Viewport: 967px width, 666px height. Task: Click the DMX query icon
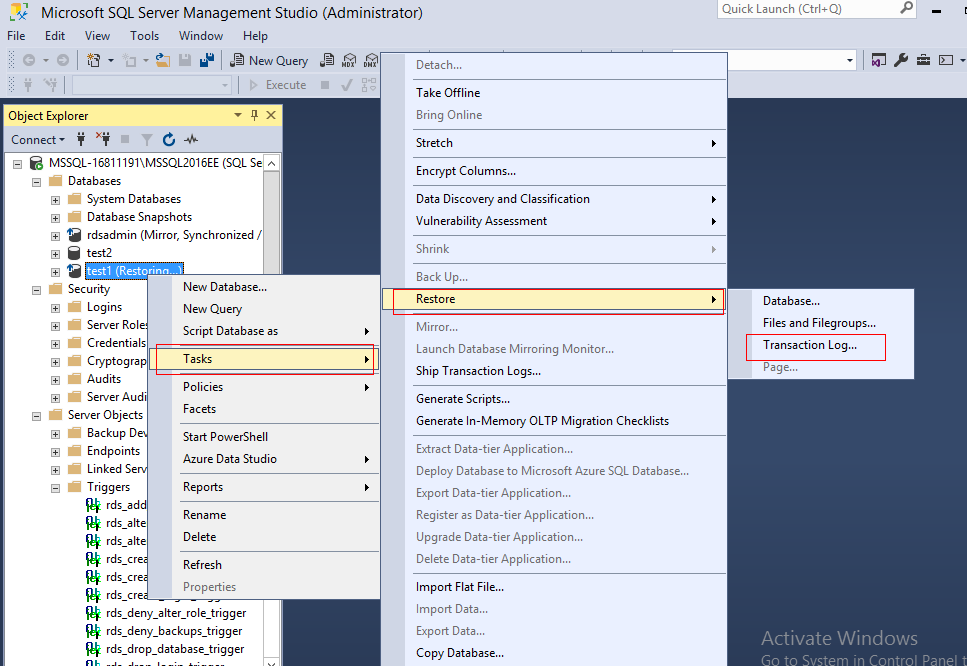click(x=371, y=60)
